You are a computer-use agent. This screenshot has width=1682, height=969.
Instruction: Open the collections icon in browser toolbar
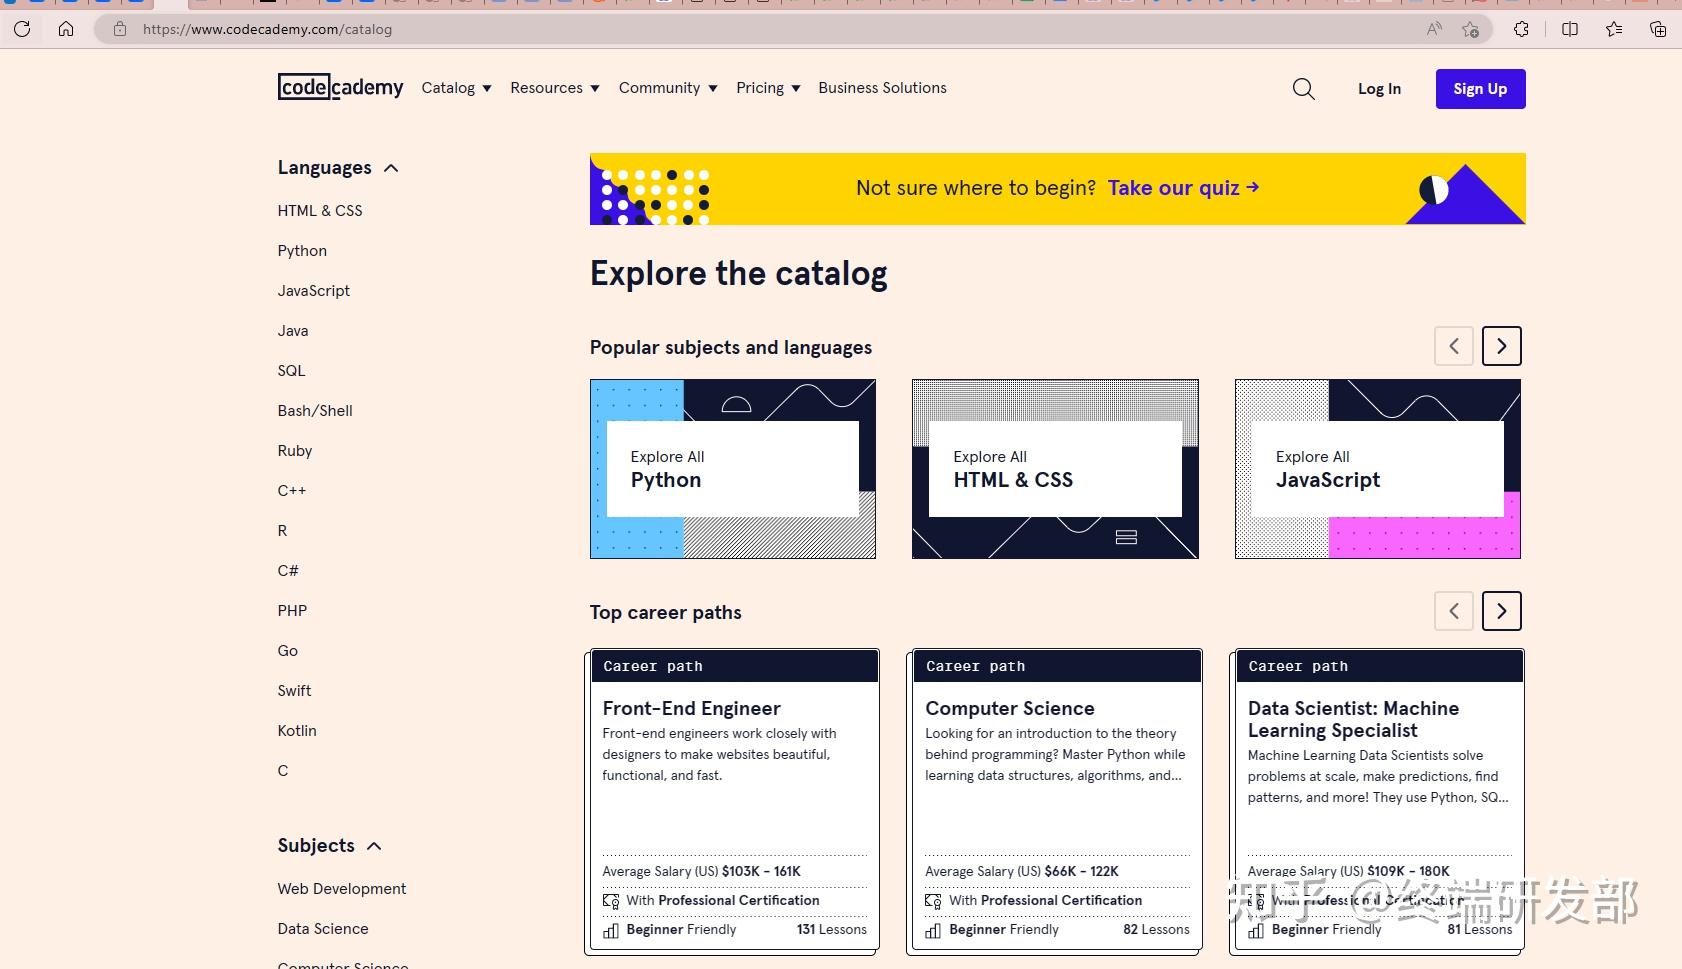pos(1658,29)
